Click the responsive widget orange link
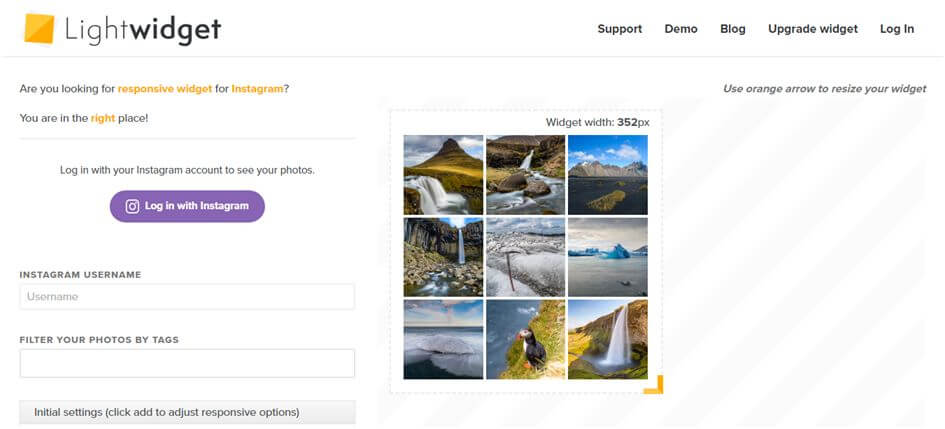 point(165,89)
